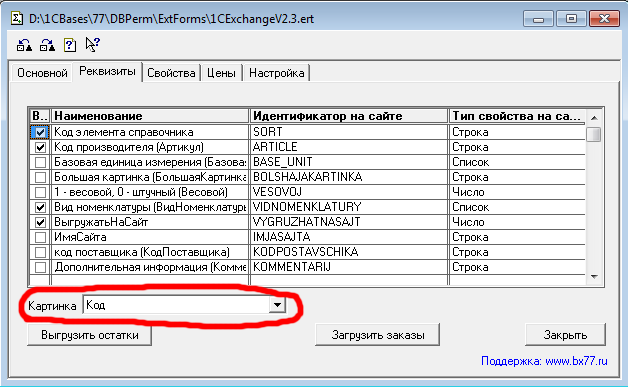Image resolution: width=628 pixels, height=387 pixels.
Task: Click the Загрузить заказы button
Action: pos(378,335)
